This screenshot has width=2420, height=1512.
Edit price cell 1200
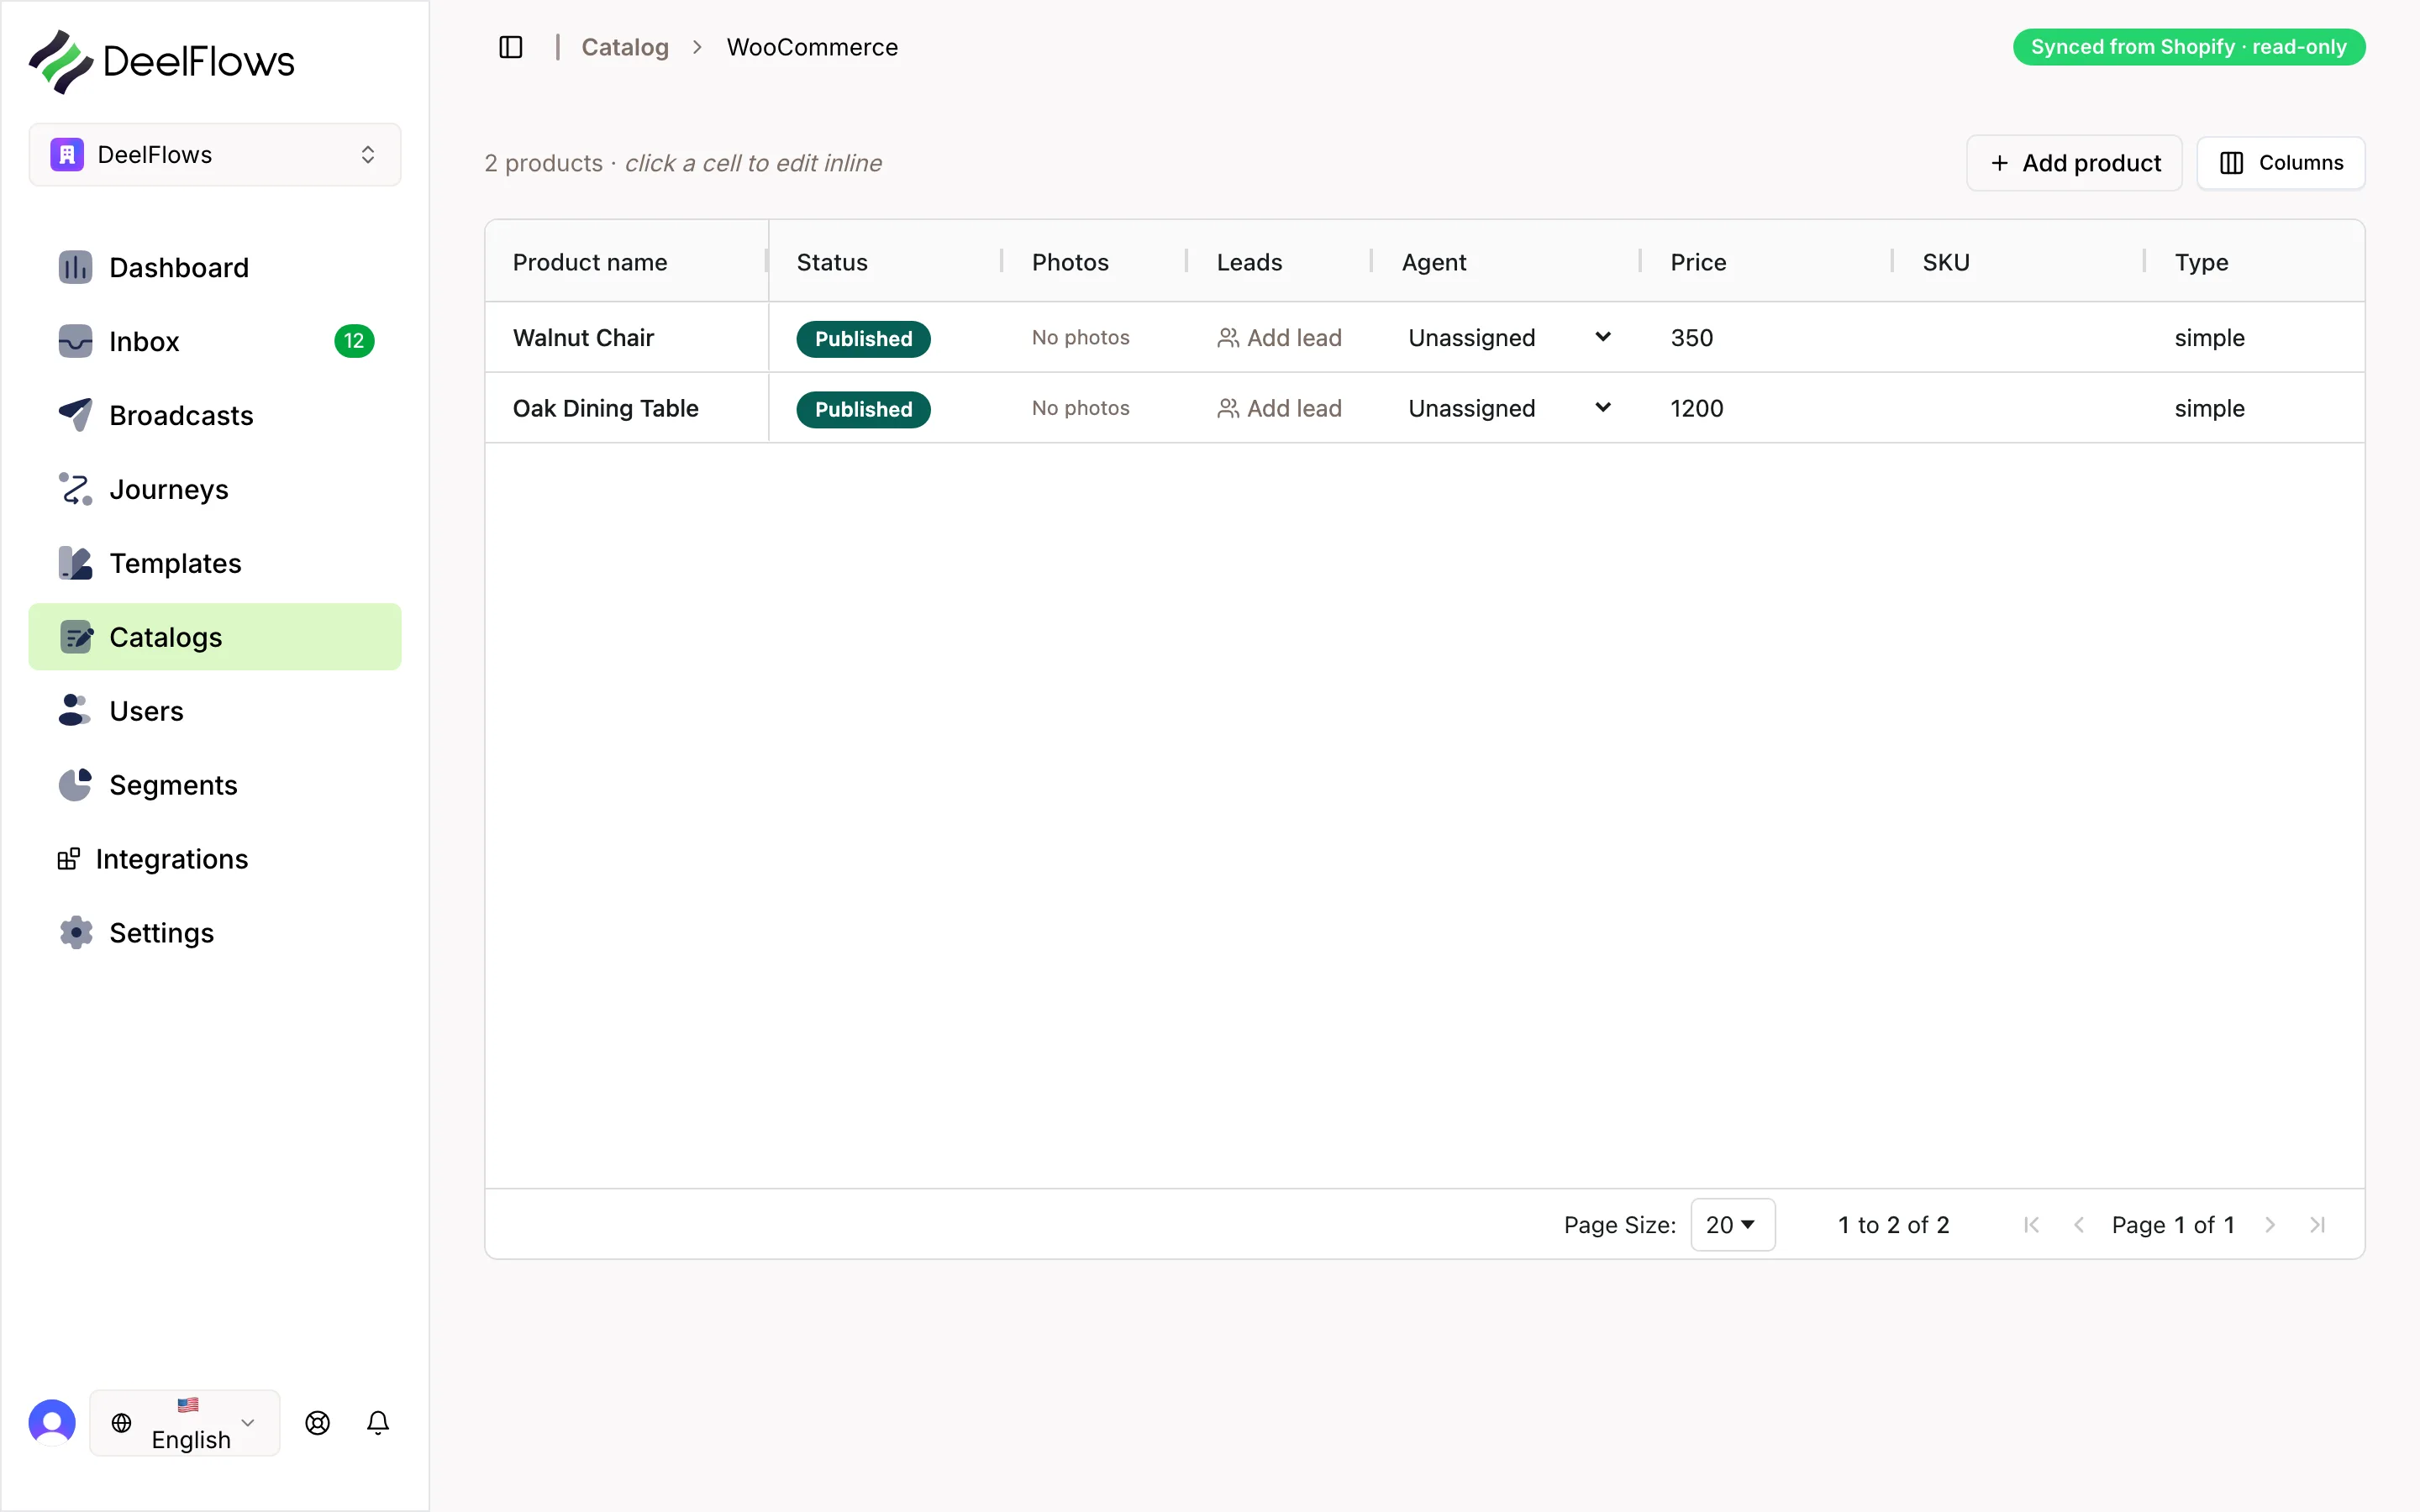pos(1767,408)
